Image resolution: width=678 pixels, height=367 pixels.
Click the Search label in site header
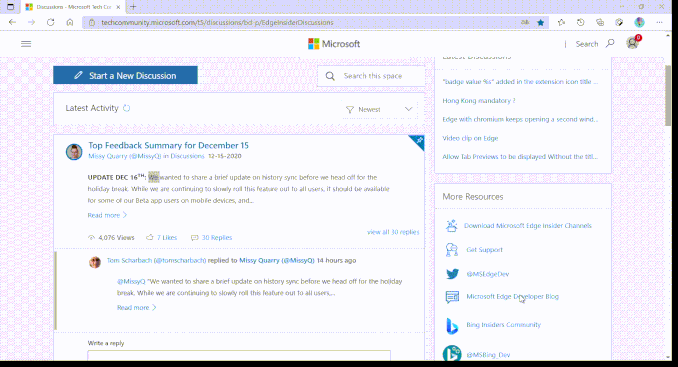587,44
